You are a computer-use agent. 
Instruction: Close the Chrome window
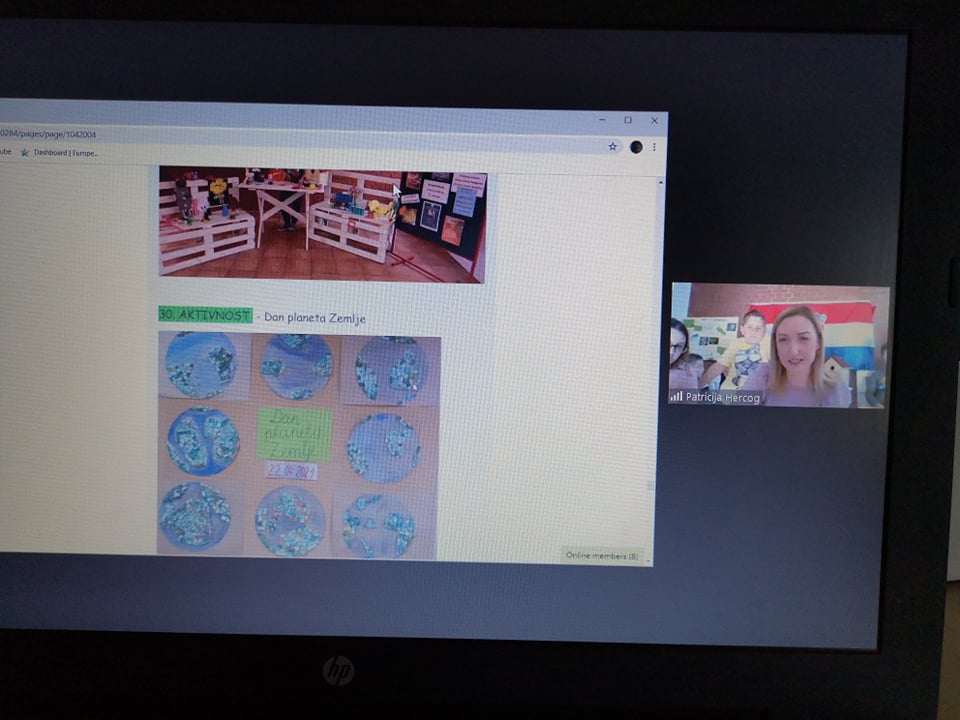654,121
